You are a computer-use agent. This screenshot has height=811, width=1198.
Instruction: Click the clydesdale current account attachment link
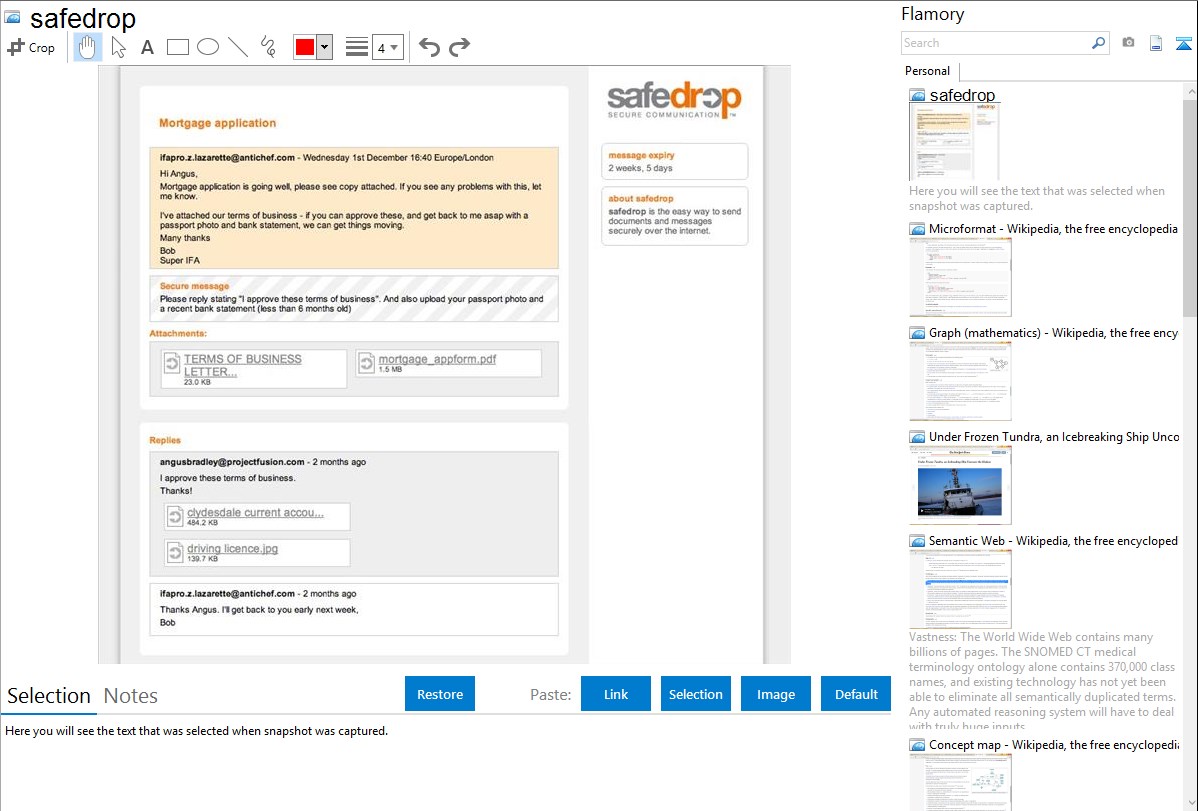(x=255, y=513)
